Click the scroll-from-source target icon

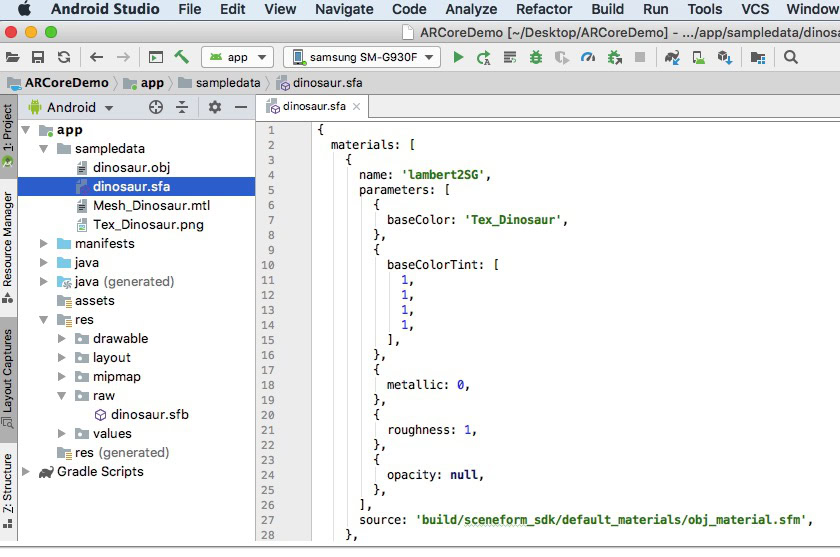[156, 107]
